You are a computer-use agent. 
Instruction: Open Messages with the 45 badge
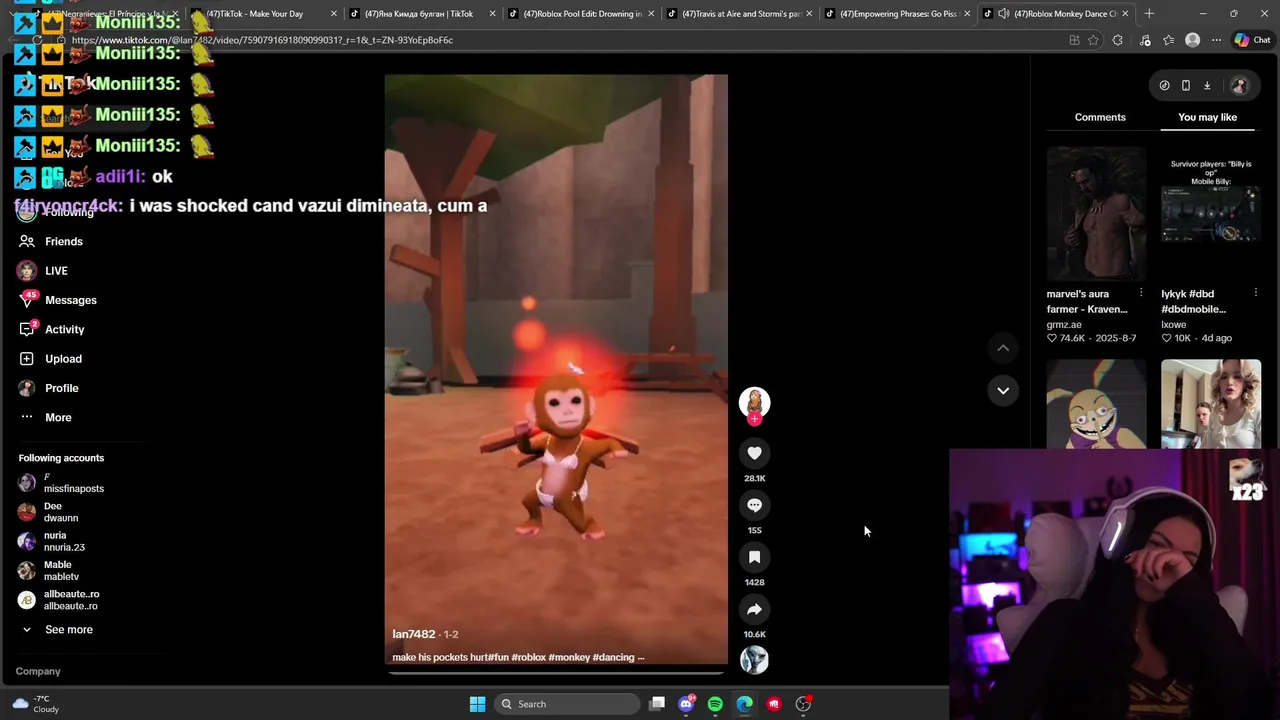click(70, 300)
